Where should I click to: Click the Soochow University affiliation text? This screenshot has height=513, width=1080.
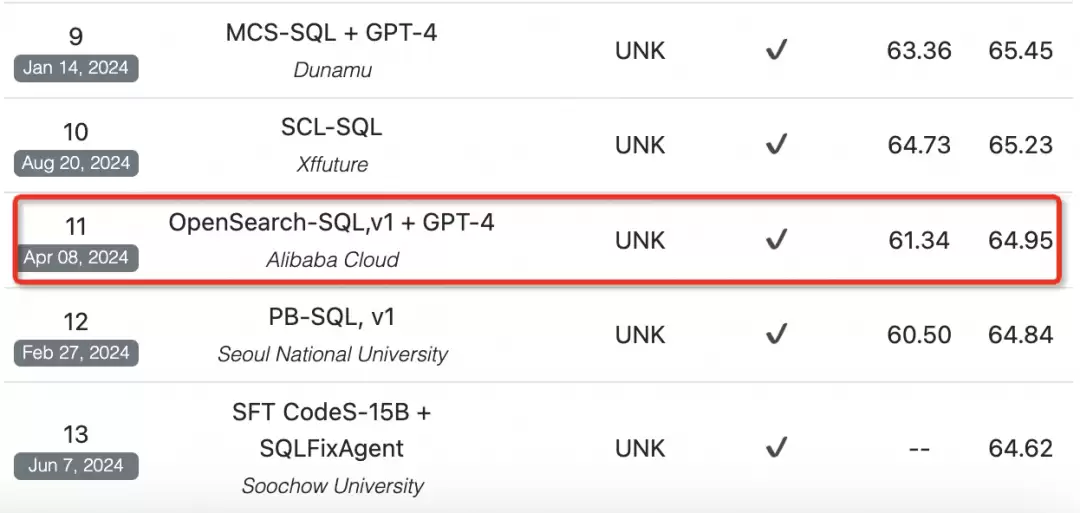(333, 486)
